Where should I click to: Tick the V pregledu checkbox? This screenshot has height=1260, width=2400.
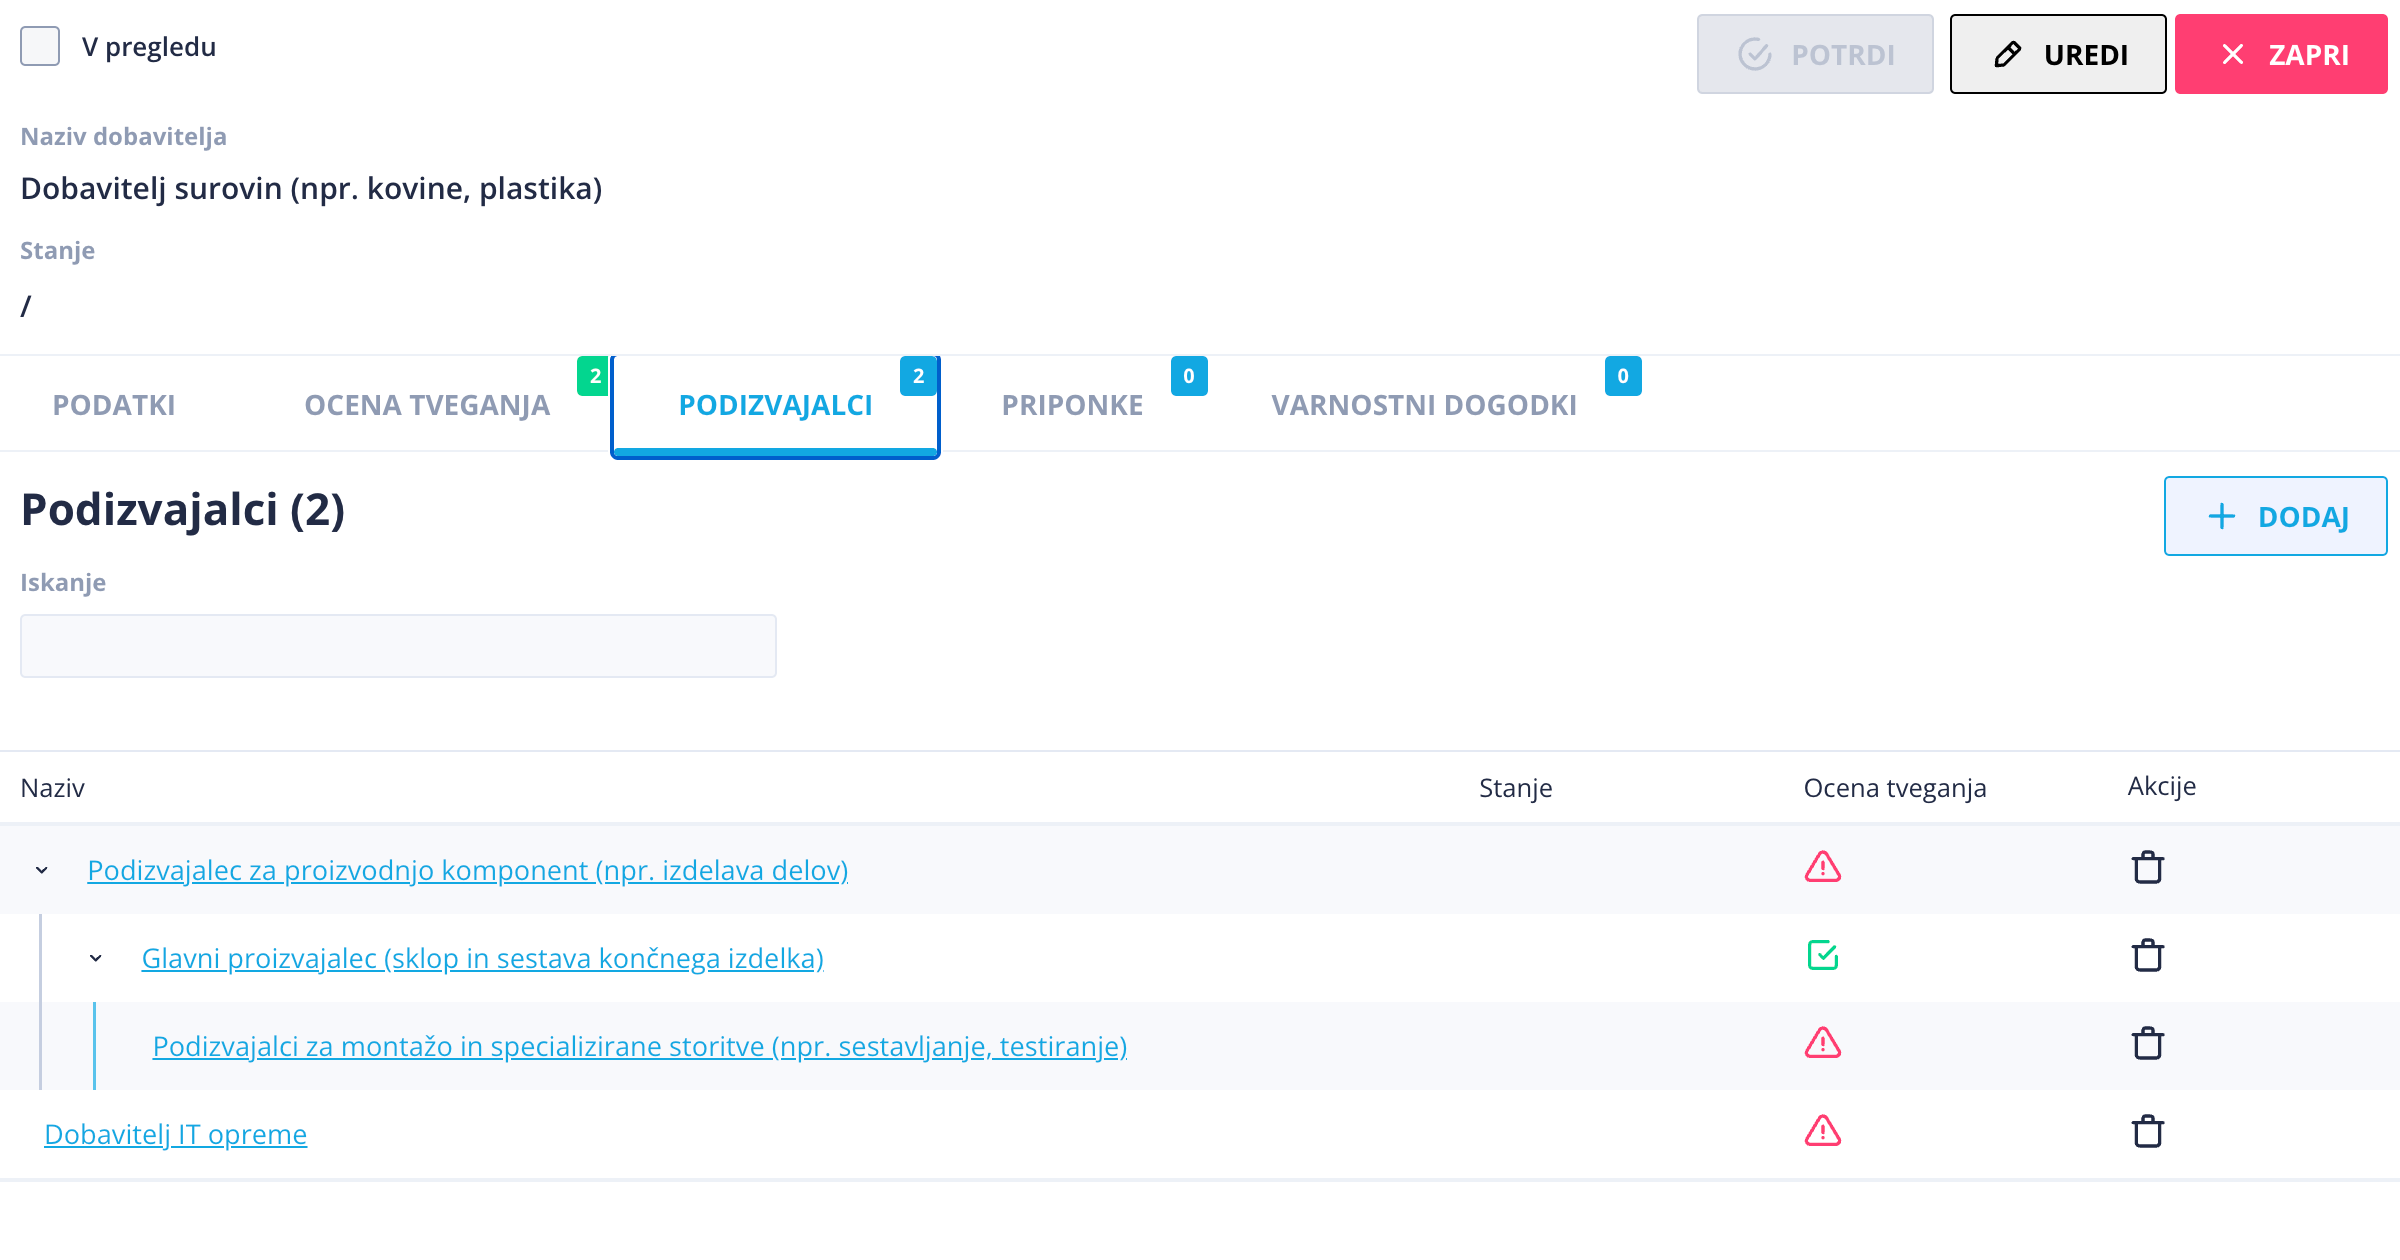(x=40, y=46)
